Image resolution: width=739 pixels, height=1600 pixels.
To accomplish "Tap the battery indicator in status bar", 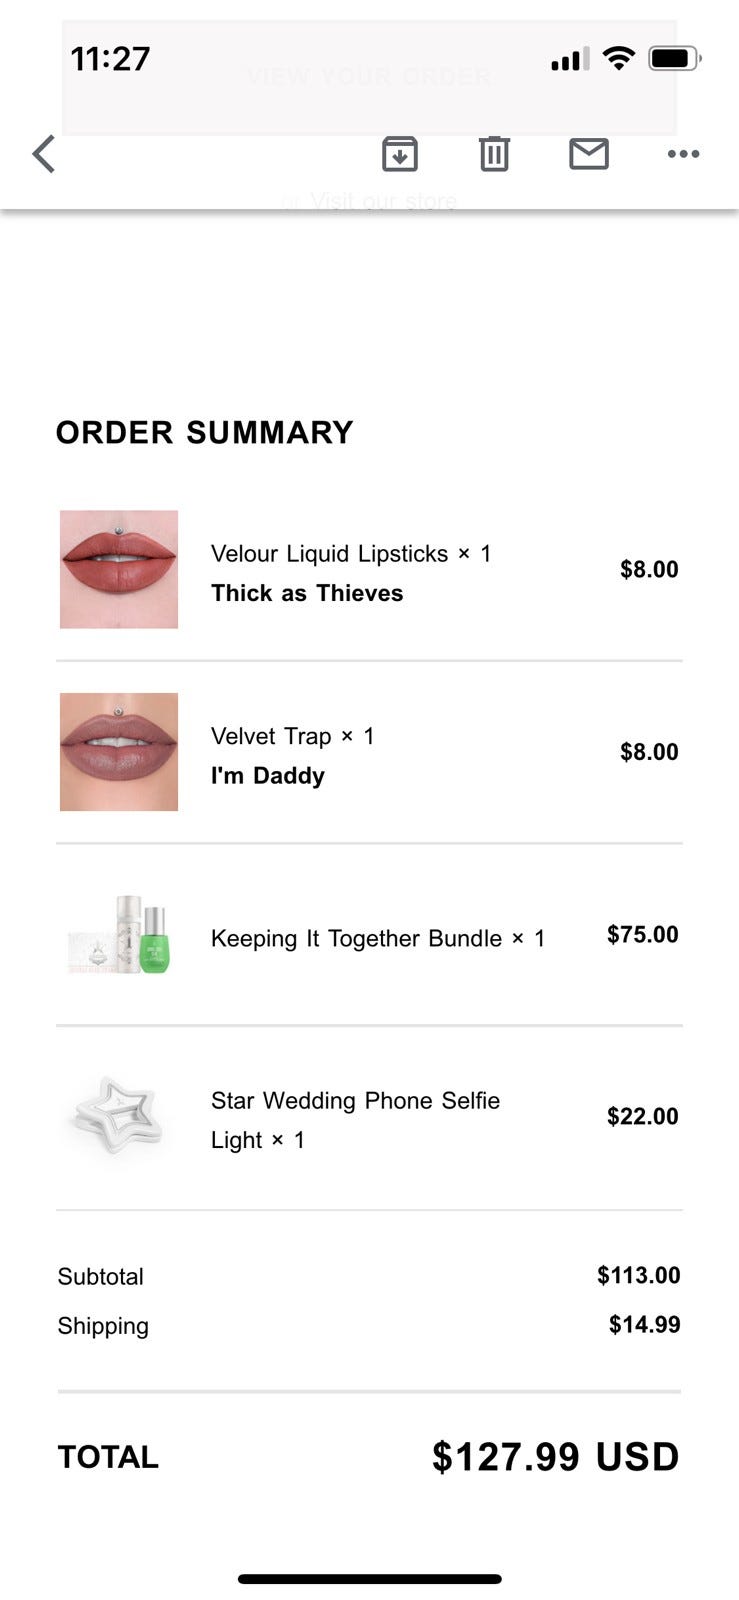I will click(x=674, y=59).
